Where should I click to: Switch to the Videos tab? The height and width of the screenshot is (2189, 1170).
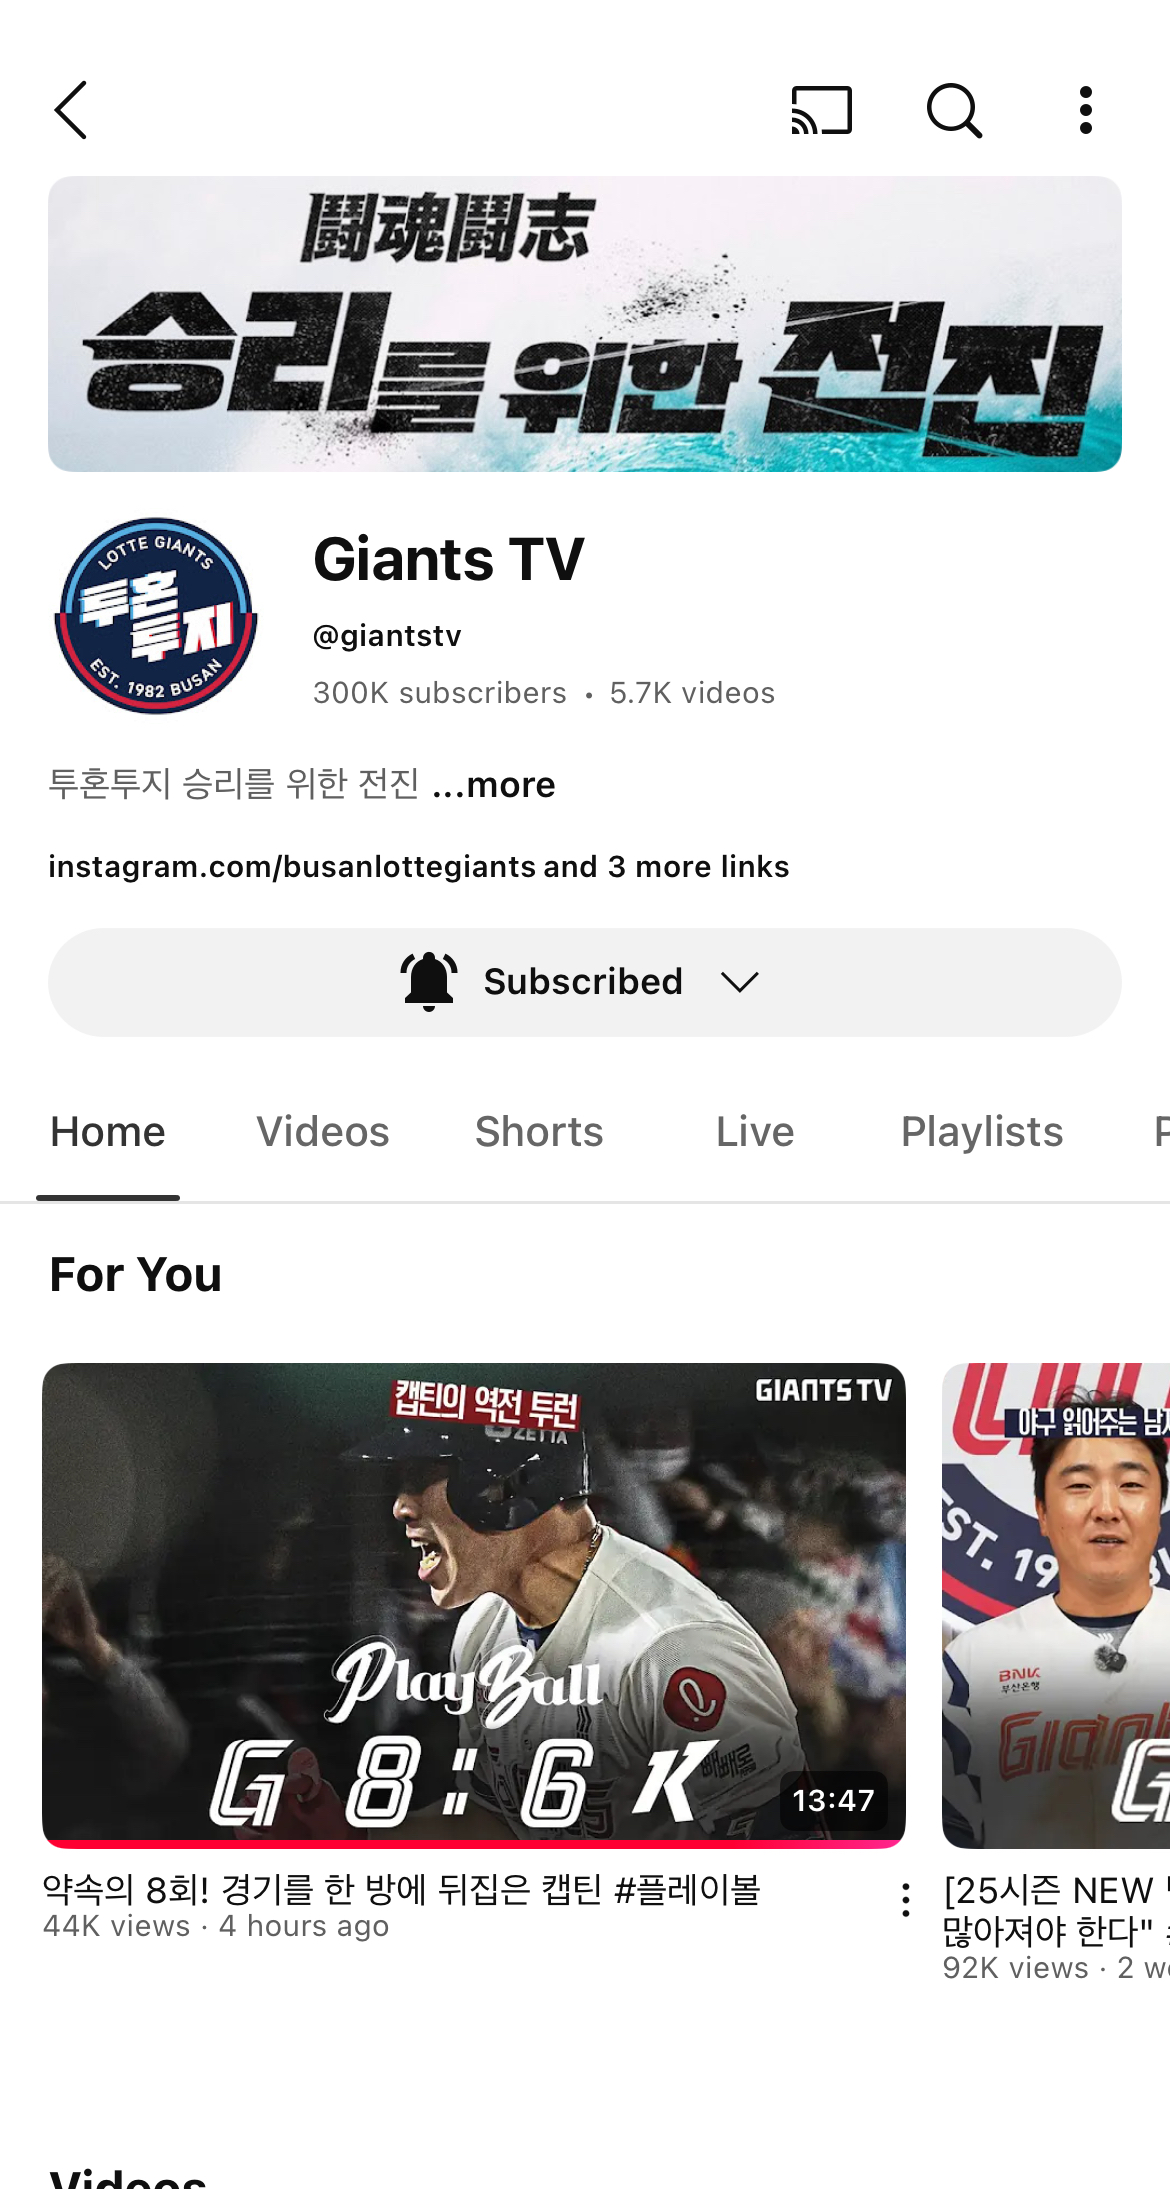pyautogui.click(x=322, y=1132)
